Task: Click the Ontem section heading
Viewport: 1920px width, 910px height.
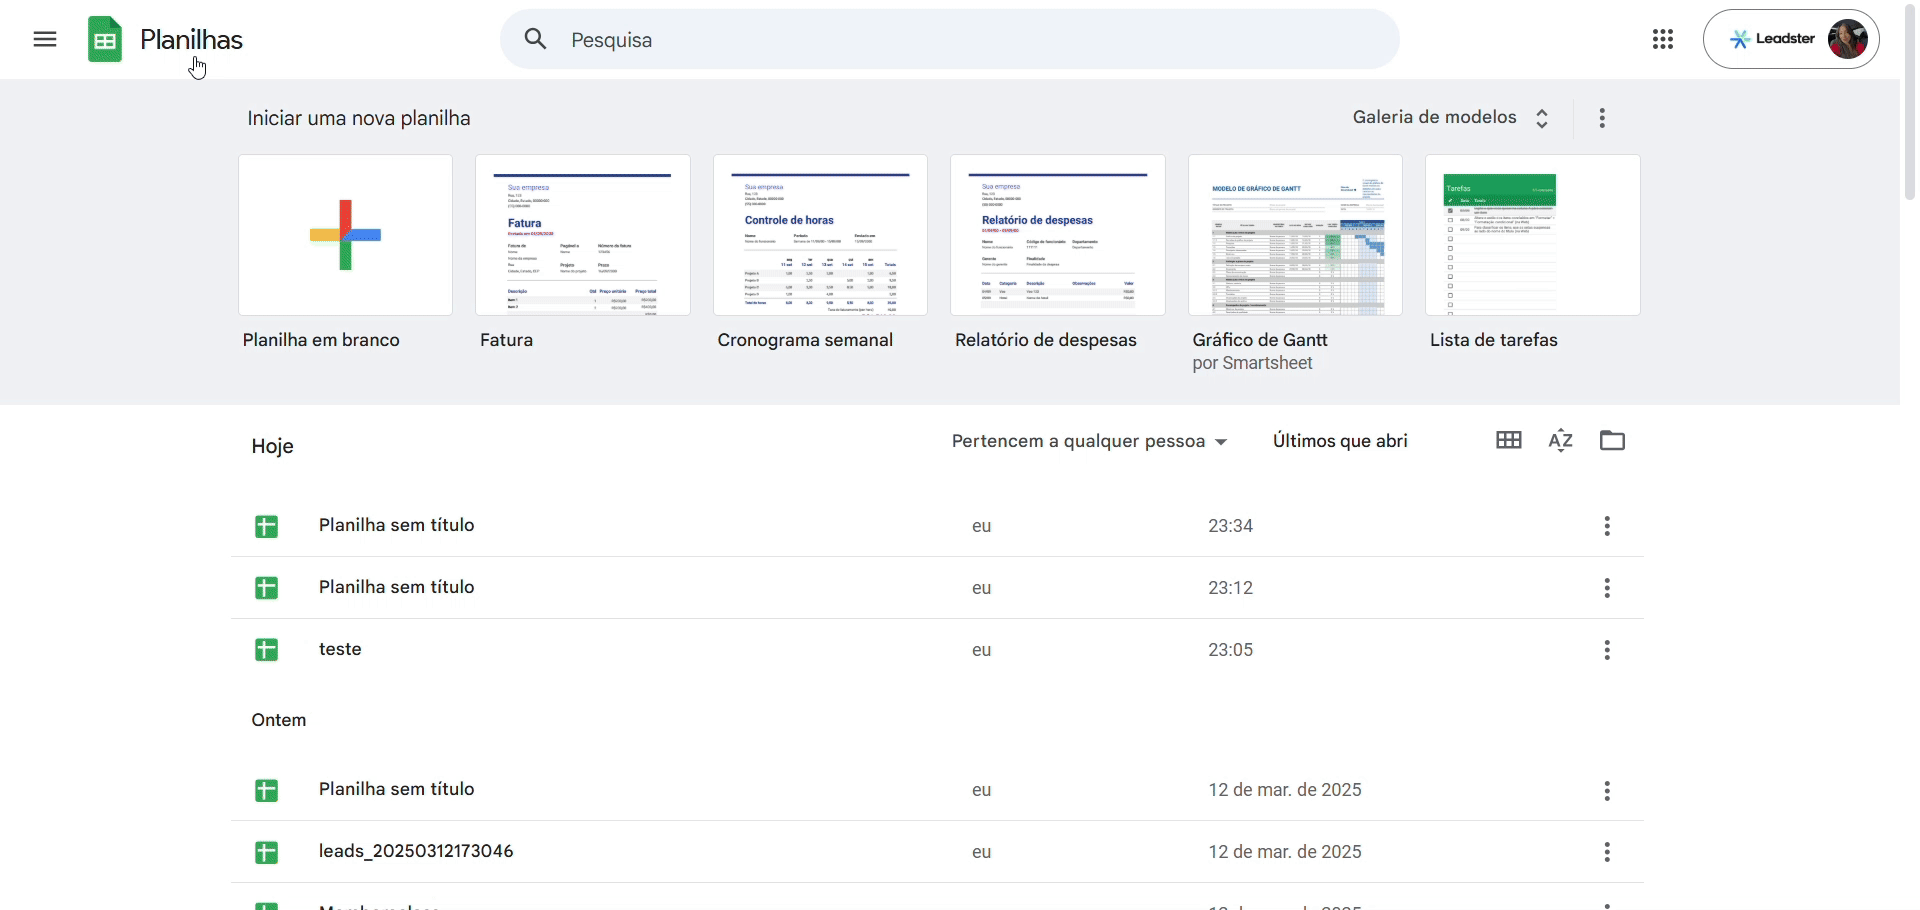Action: [x=279, y=720]
